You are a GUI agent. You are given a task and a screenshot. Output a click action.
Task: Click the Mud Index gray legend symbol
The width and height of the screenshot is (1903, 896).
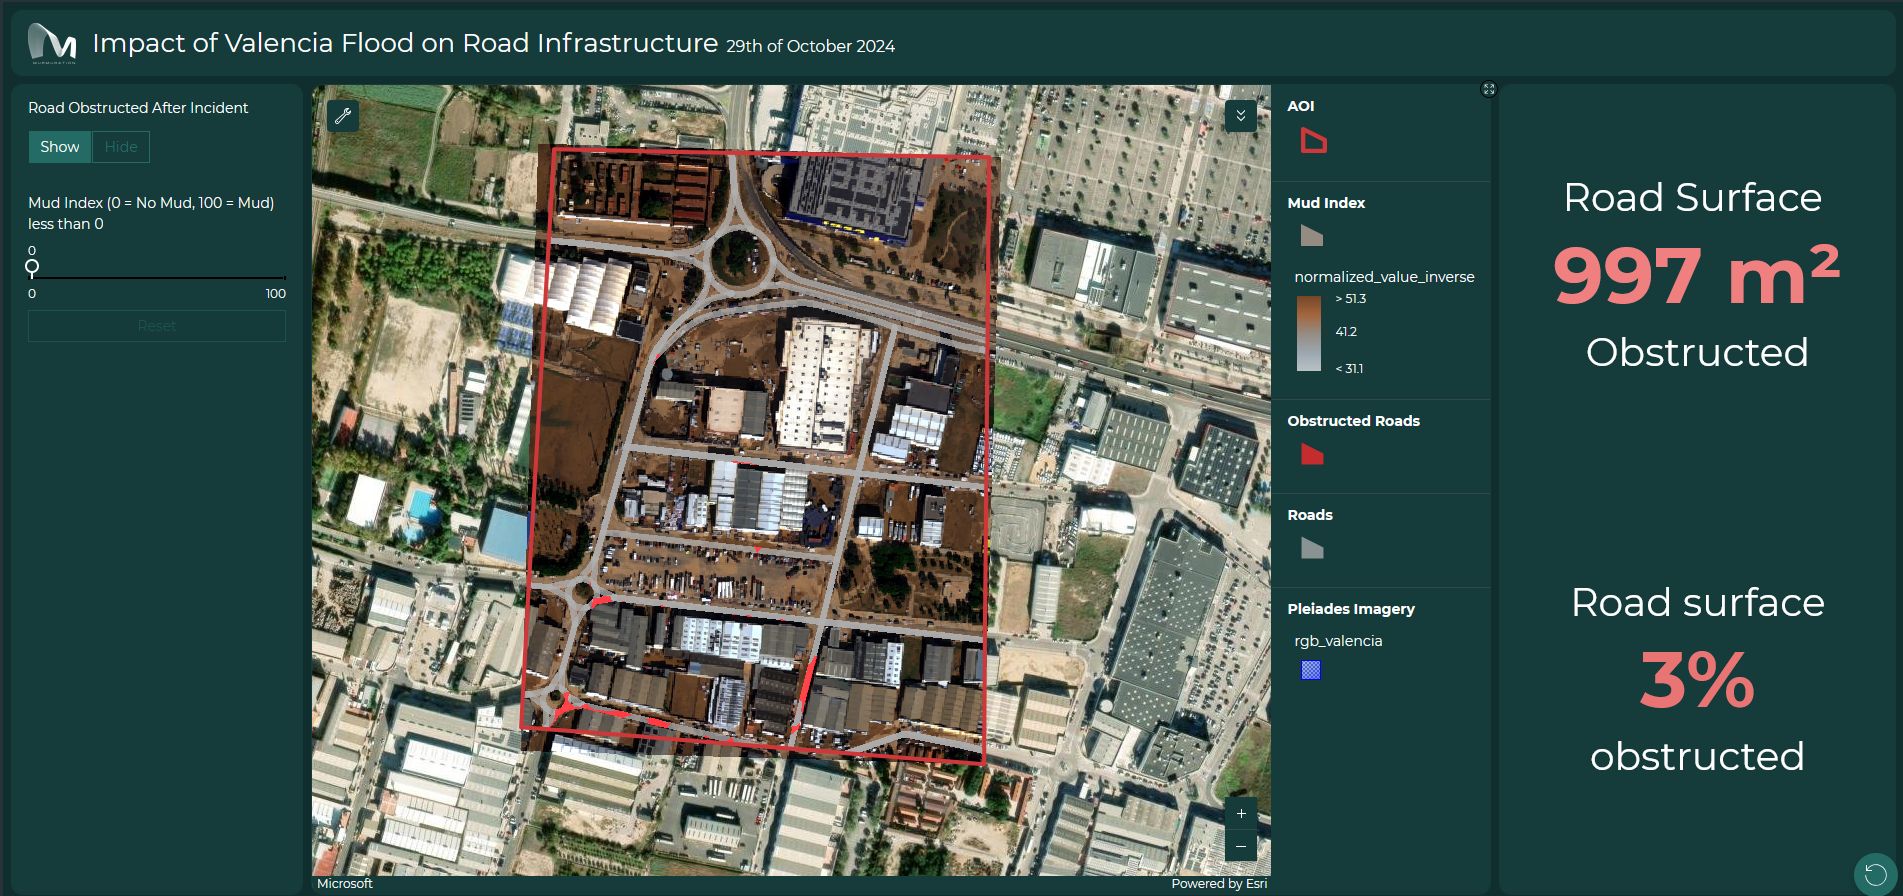point(1312,236)
